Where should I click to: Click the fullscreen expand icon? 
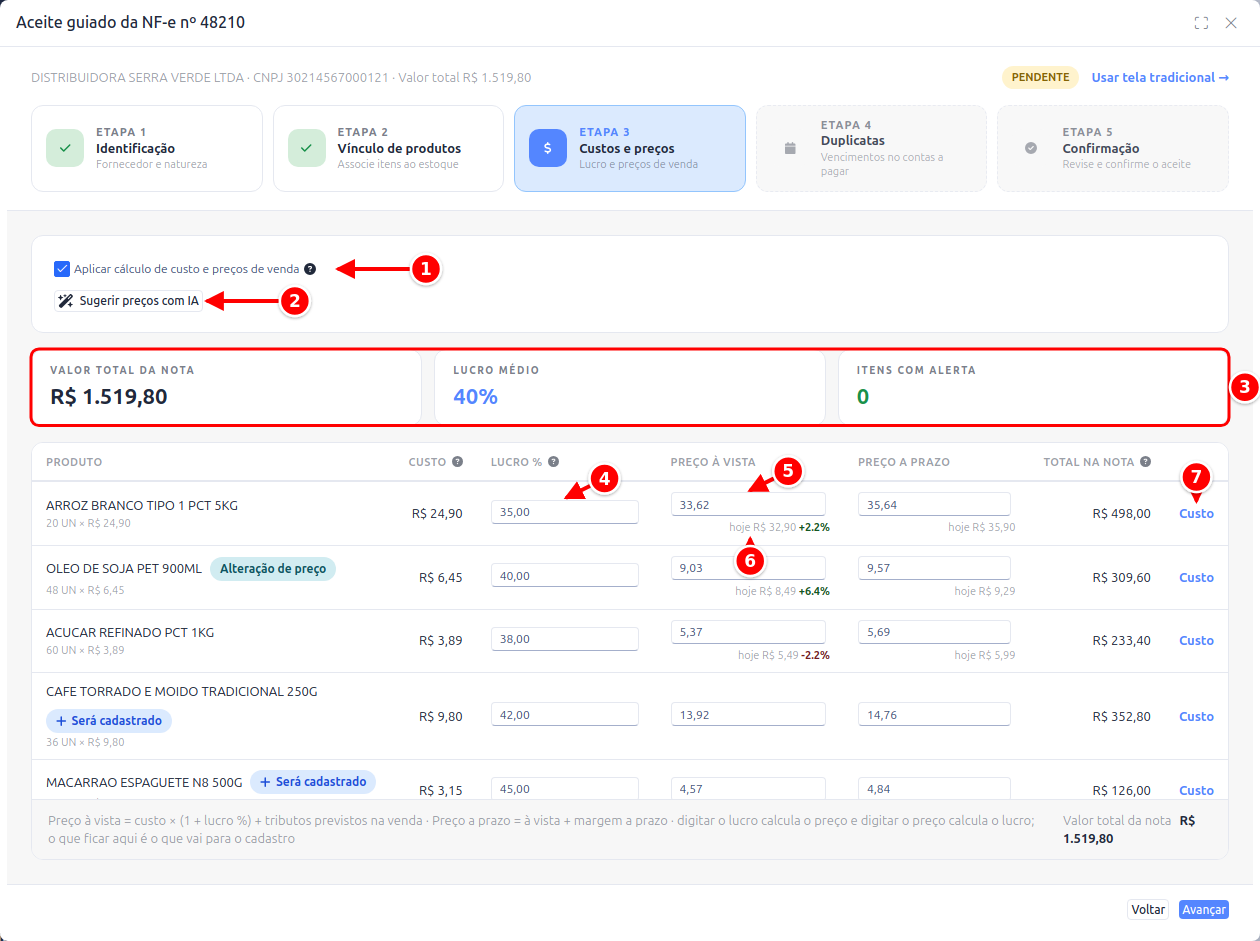[1201, 23]
